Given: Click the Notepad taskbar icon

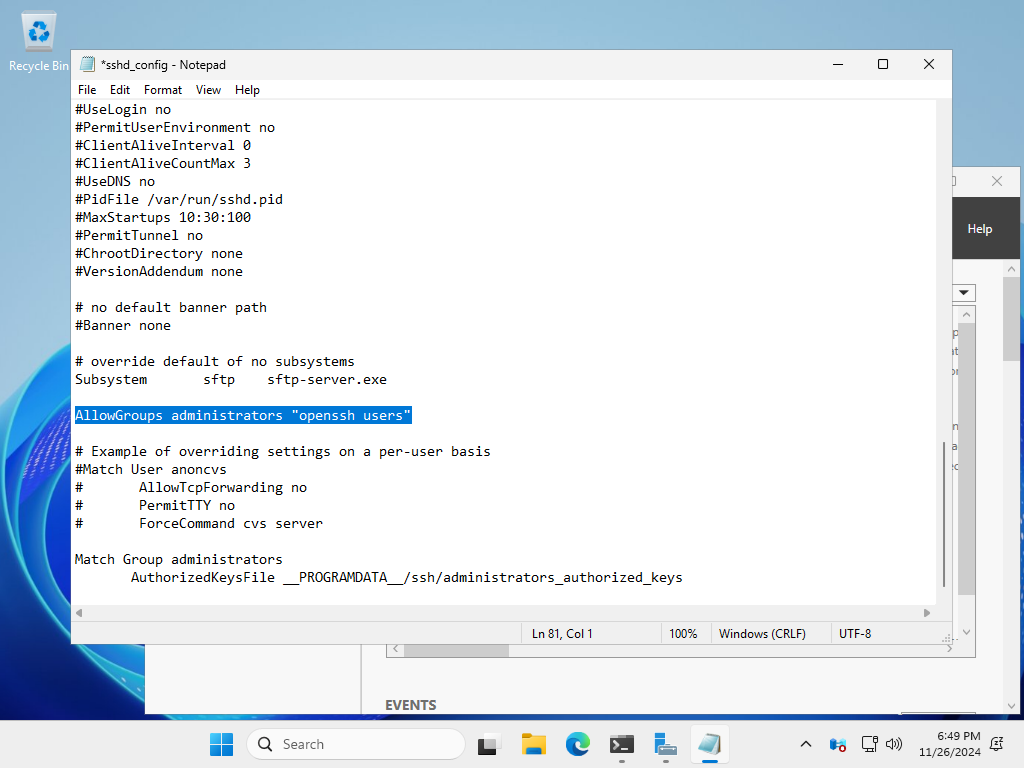Looking at the screenshot, I should (x=710, y=744).
